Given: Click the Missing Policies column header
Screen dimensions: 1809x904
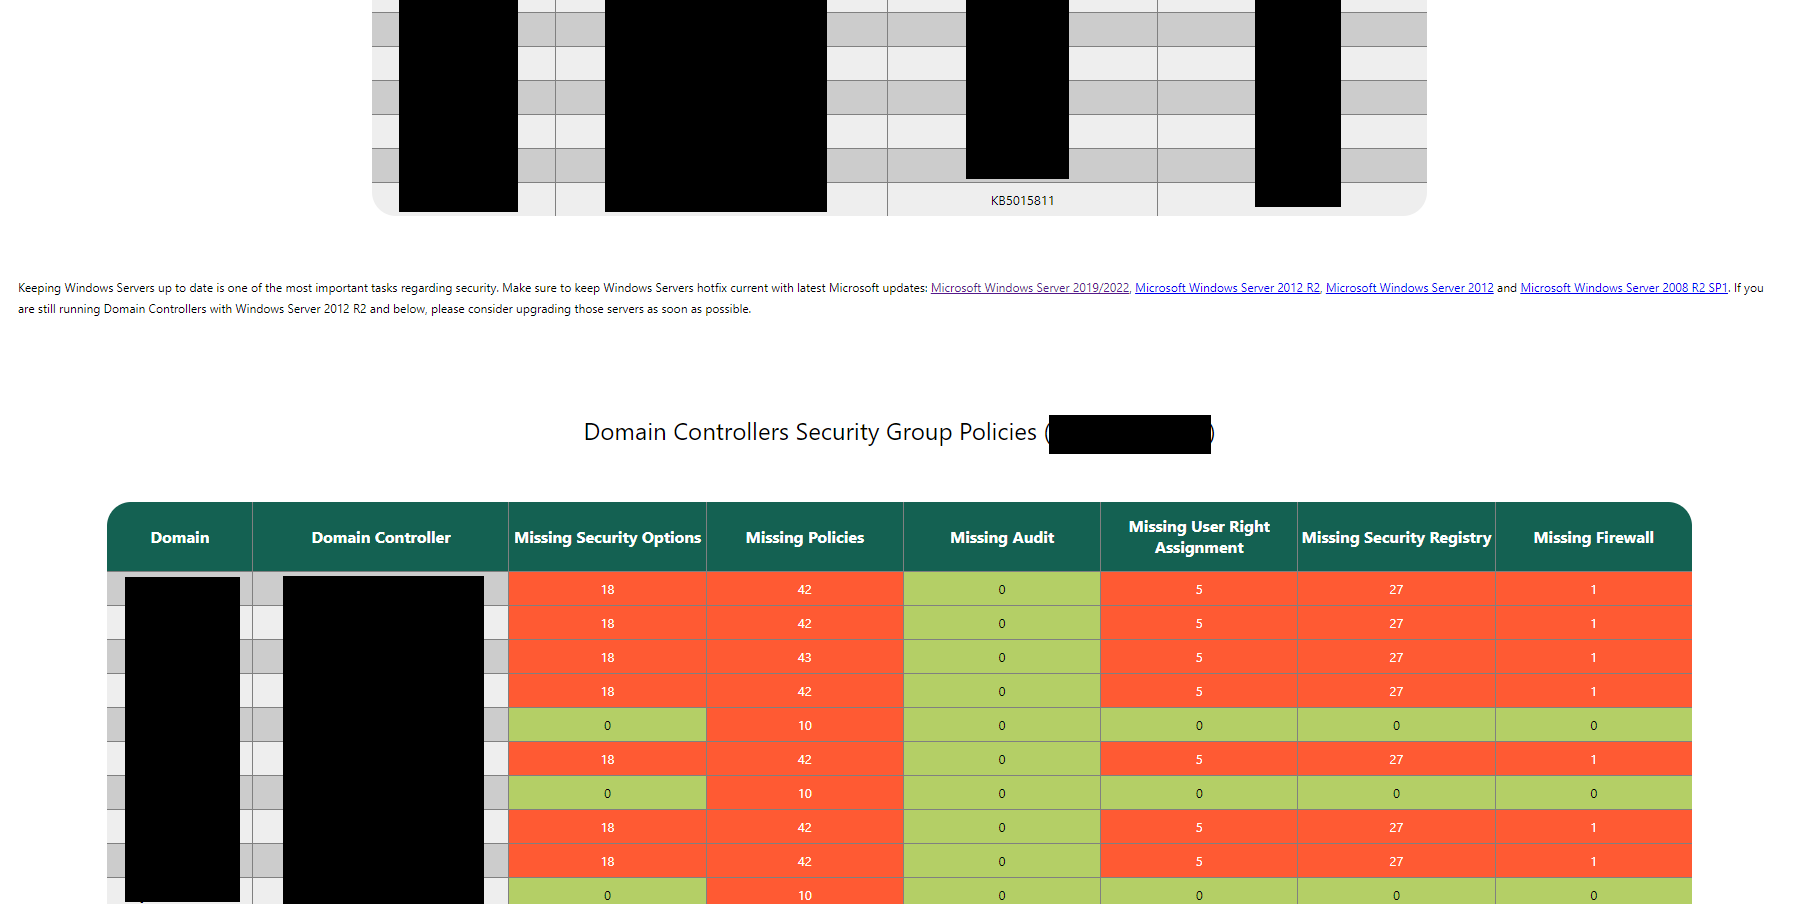Looking at the screenshot, I should pyautogui.click(x=805, y=537).
